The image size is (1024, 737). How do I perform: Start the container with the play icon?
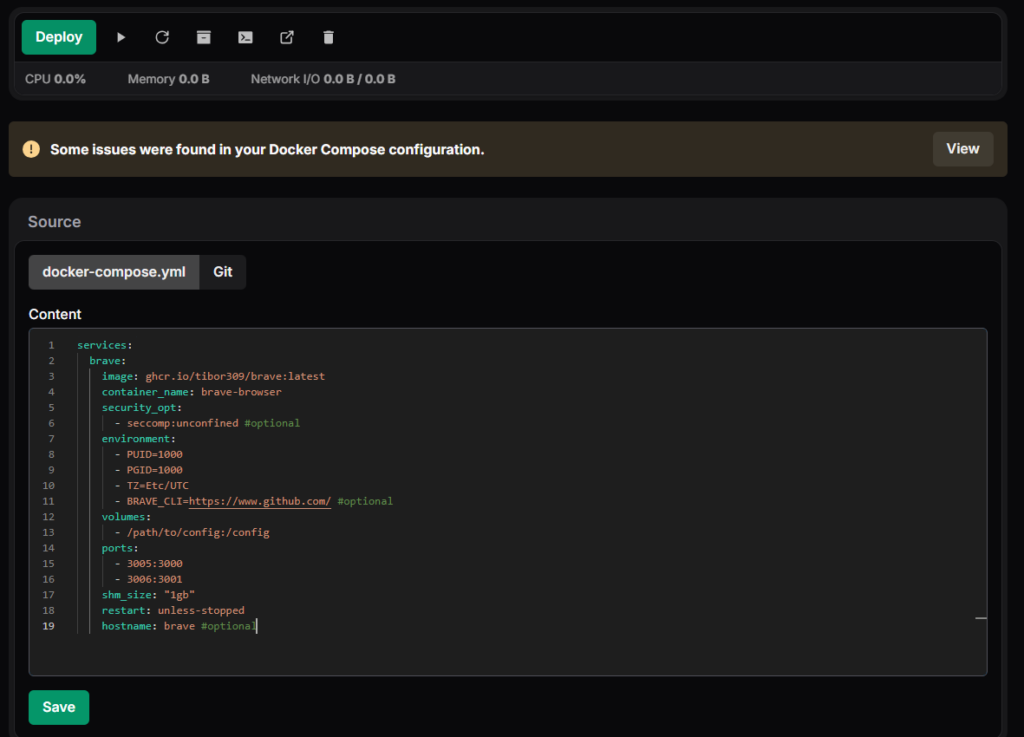coord(121,37)
